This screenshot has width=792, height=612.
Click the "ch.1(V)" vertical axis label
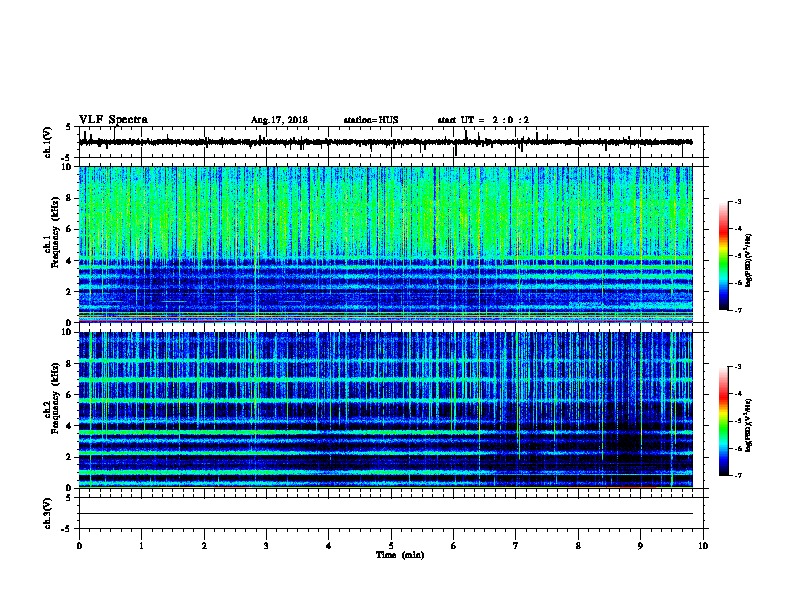click(x=47, y=142)
